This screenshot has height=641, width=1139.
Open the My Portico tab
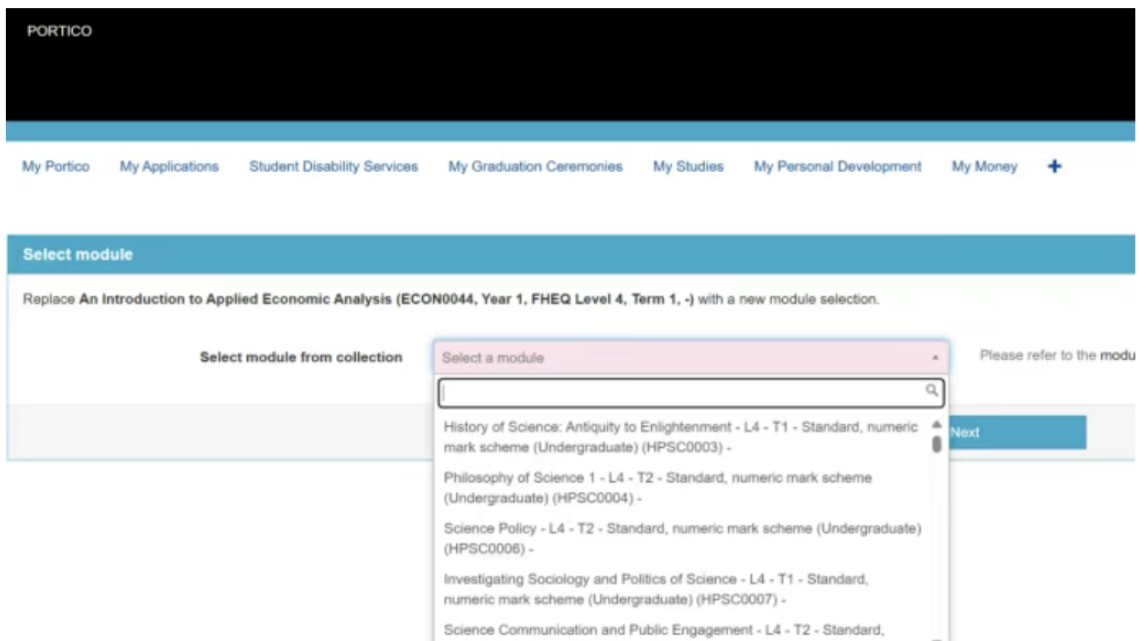[x=55, y=167]
